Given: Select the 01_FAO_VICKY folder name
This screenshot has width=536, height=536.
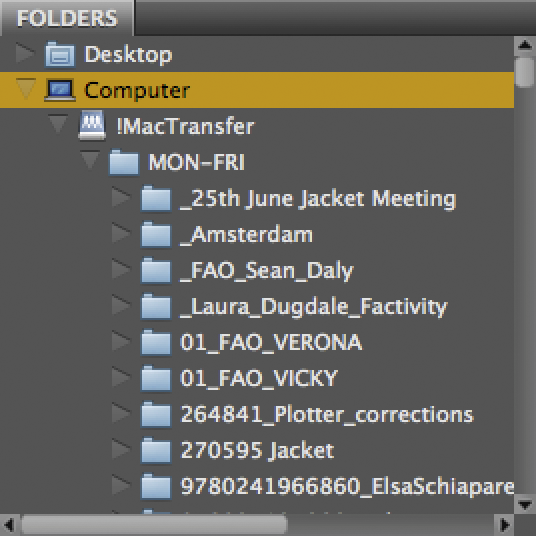Looking at the screenshot, I should [x=259, y=378].
